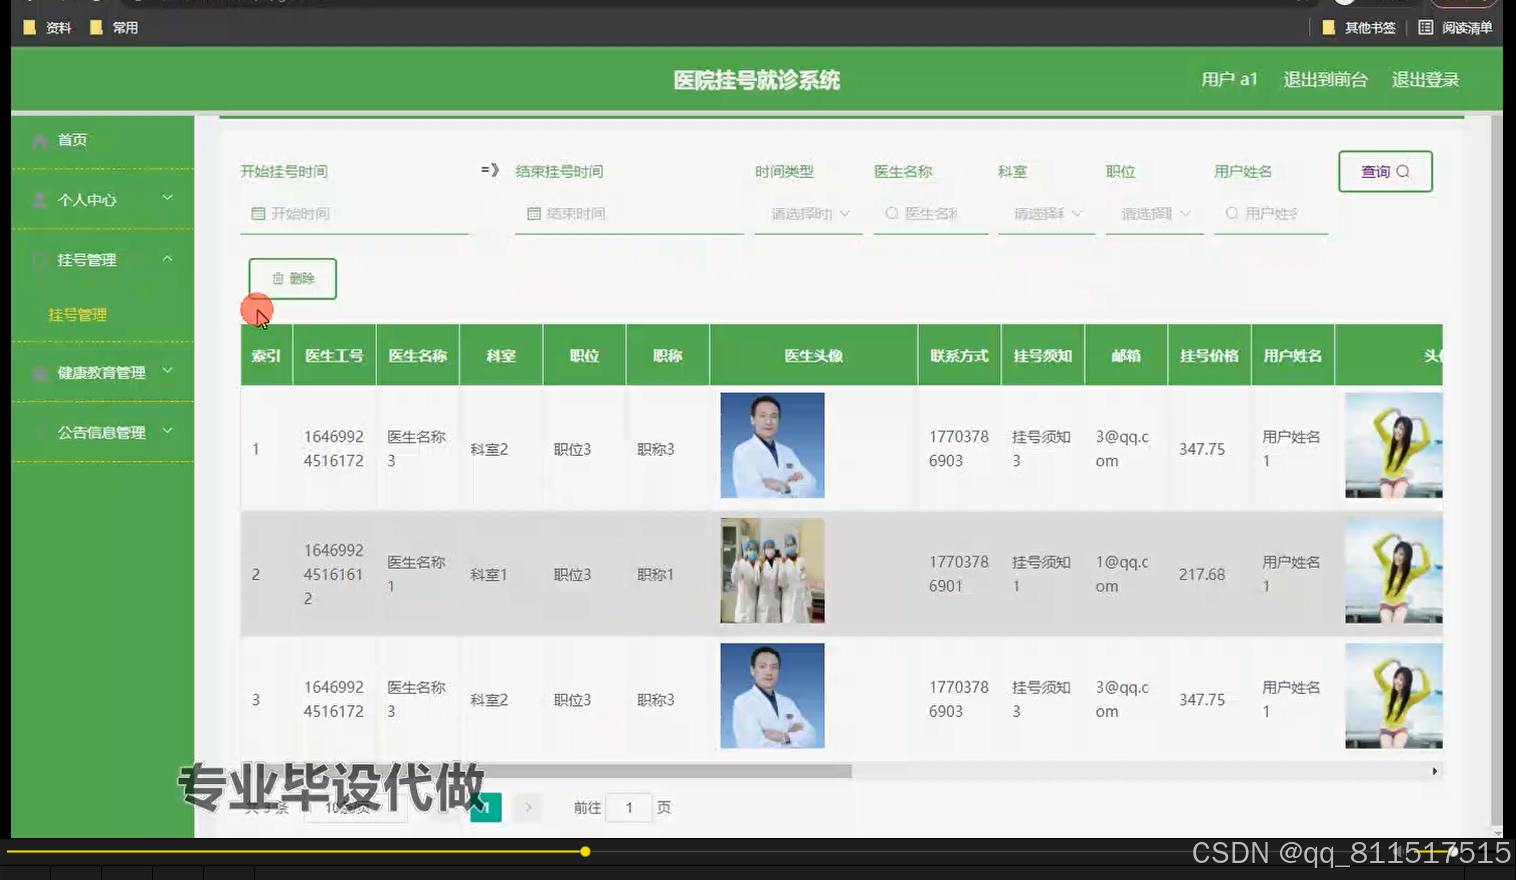The image size is (1516, 880).
Task: Click the 退出登录 link
Action: 1424,79
